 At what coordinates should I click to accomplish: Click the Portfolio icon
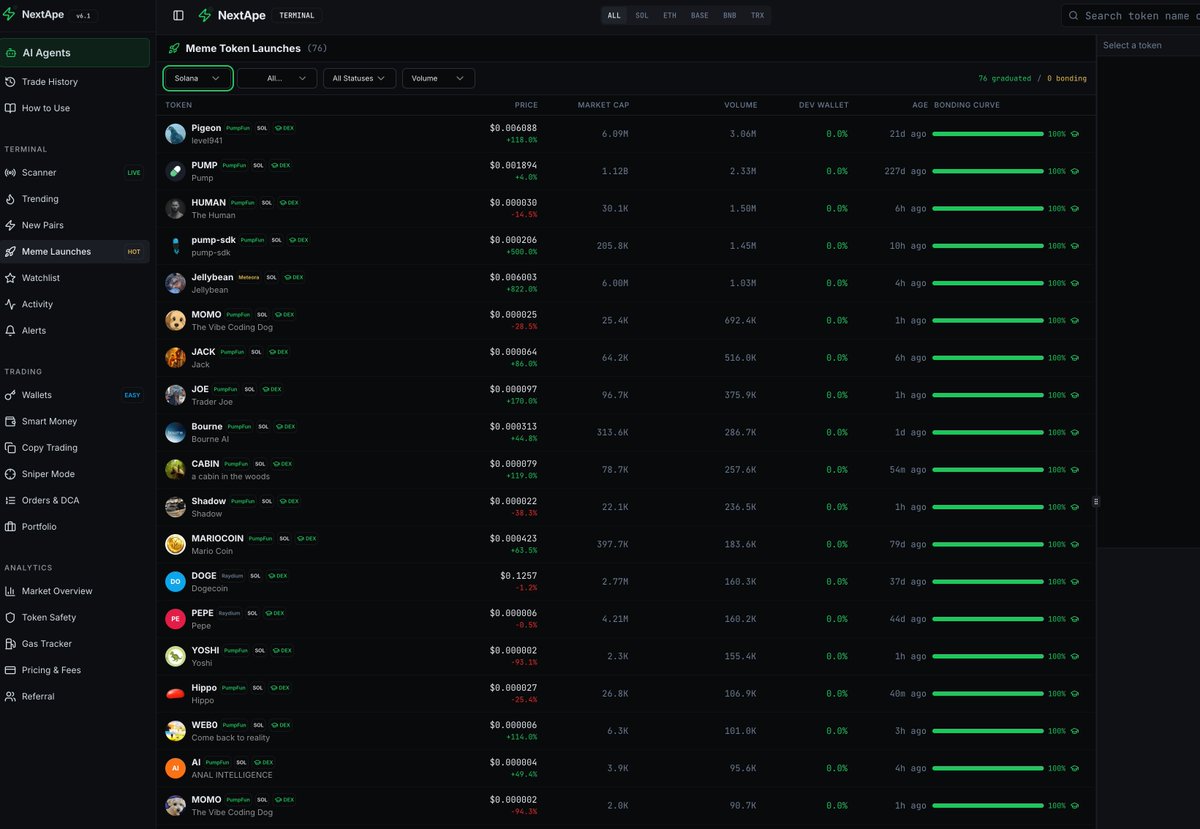(11, 527)
